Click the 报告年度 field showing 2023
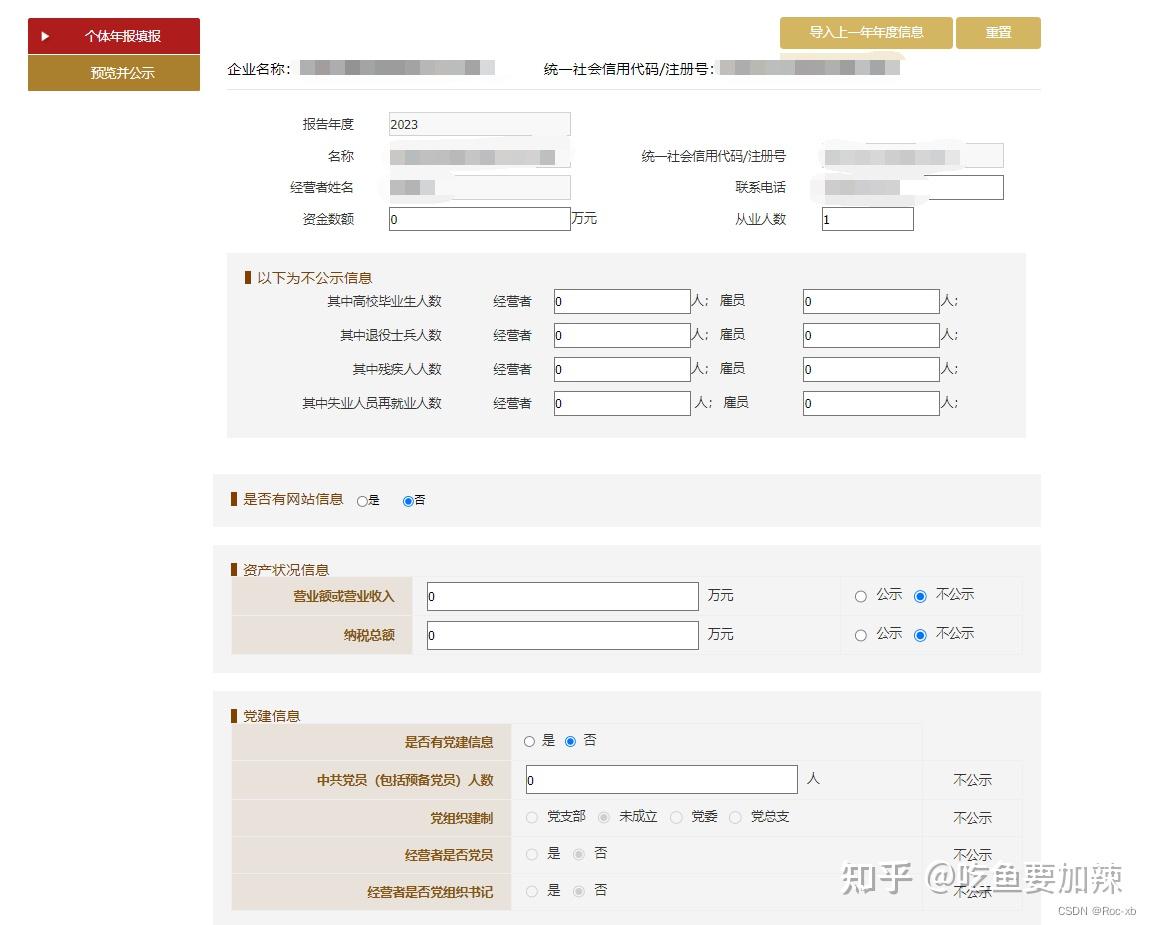Viewport: 1151px width, 925px height. 479,123
